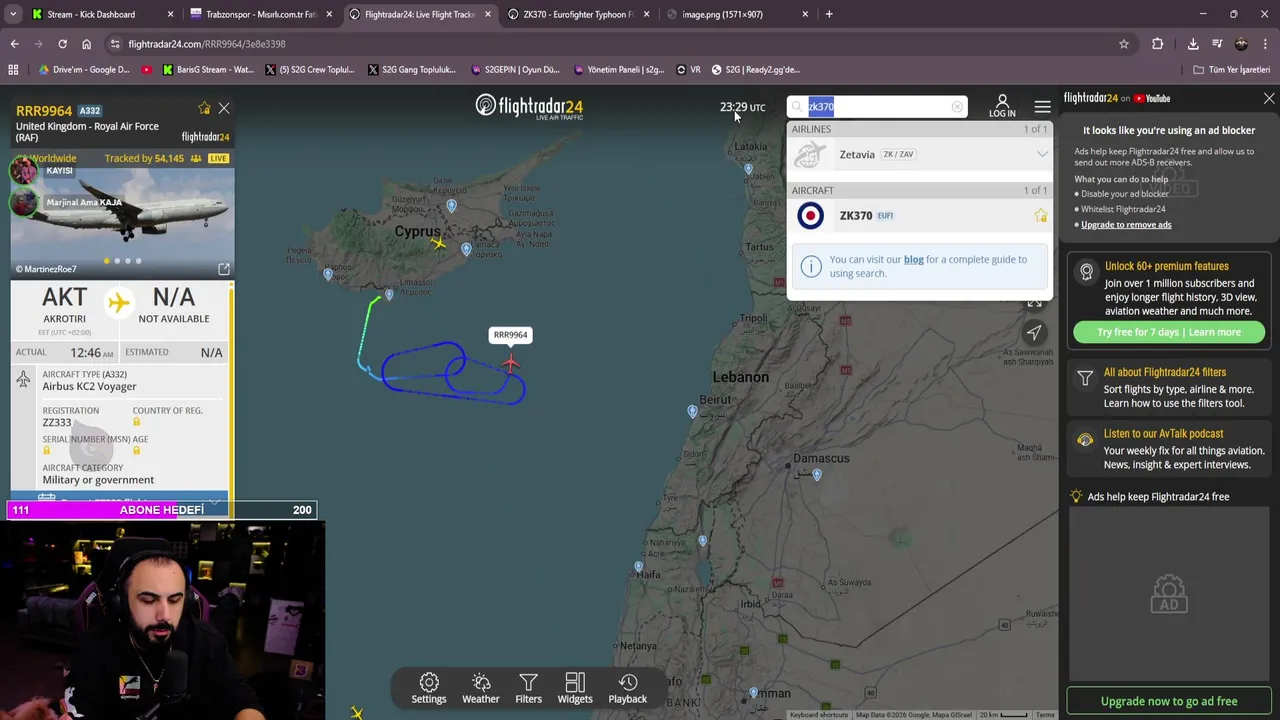
Task: Click Try free for 7 days button
Action: 1168,332
